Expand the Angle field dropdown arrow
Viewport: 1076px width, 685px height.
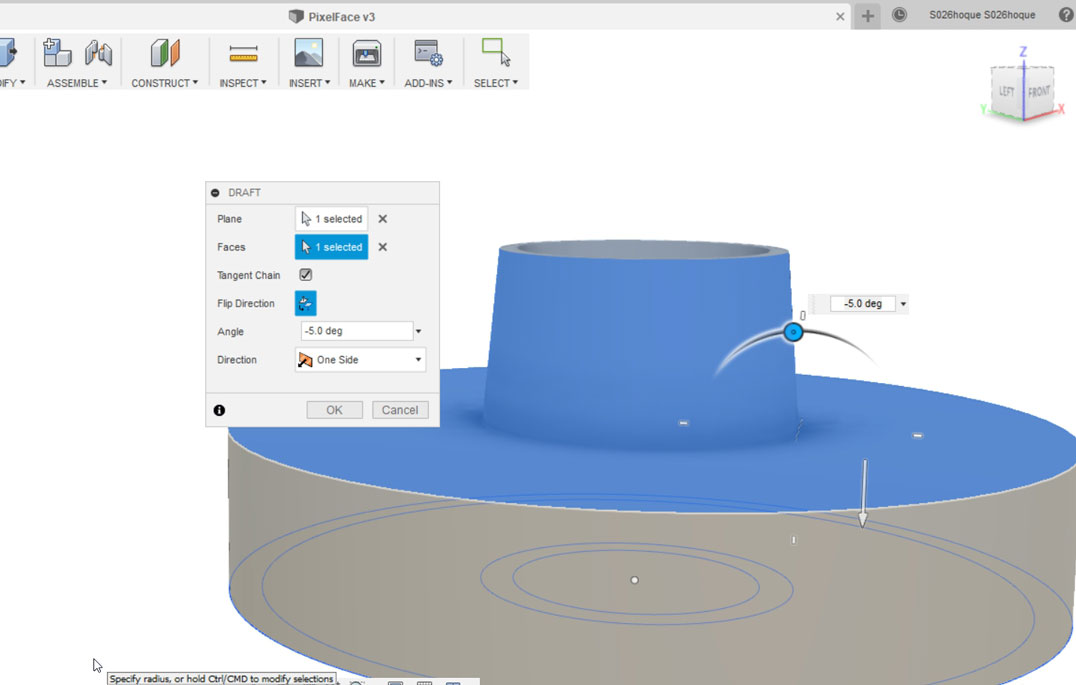point(419,332)
